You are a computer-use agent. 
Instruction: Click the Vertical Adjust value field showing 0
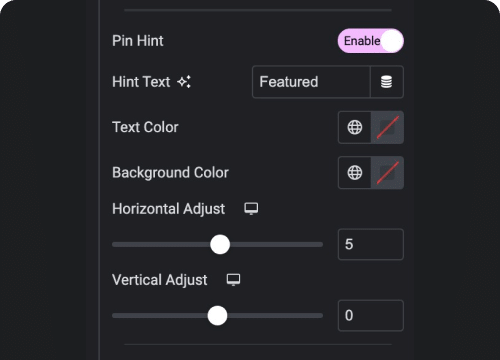click(371, 315)
